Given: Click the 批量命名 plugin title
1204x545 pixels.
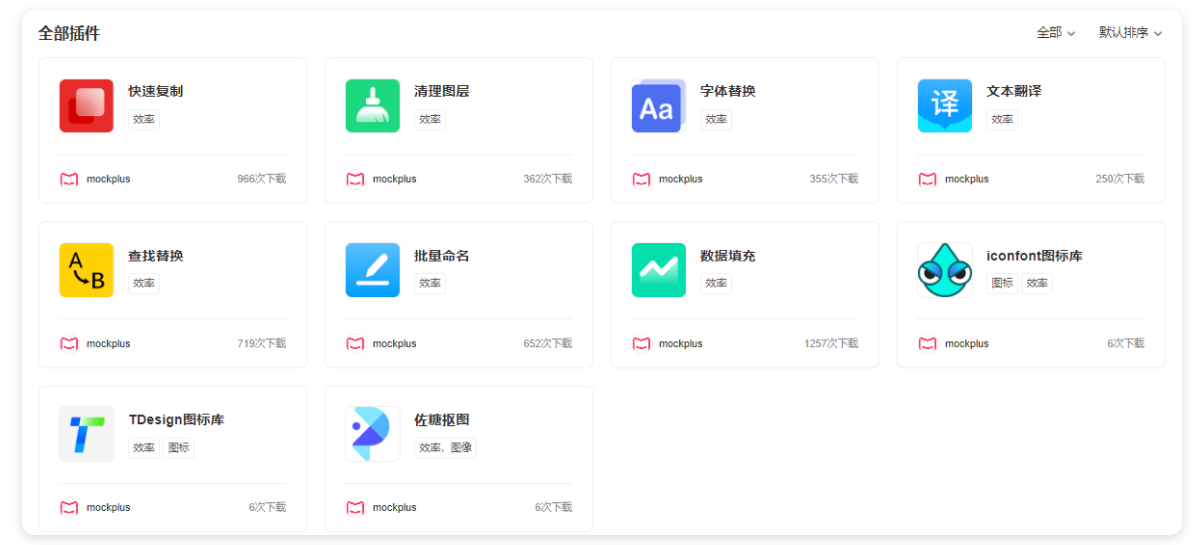Looking at the screenshot, I should click(x=442, y=256).
